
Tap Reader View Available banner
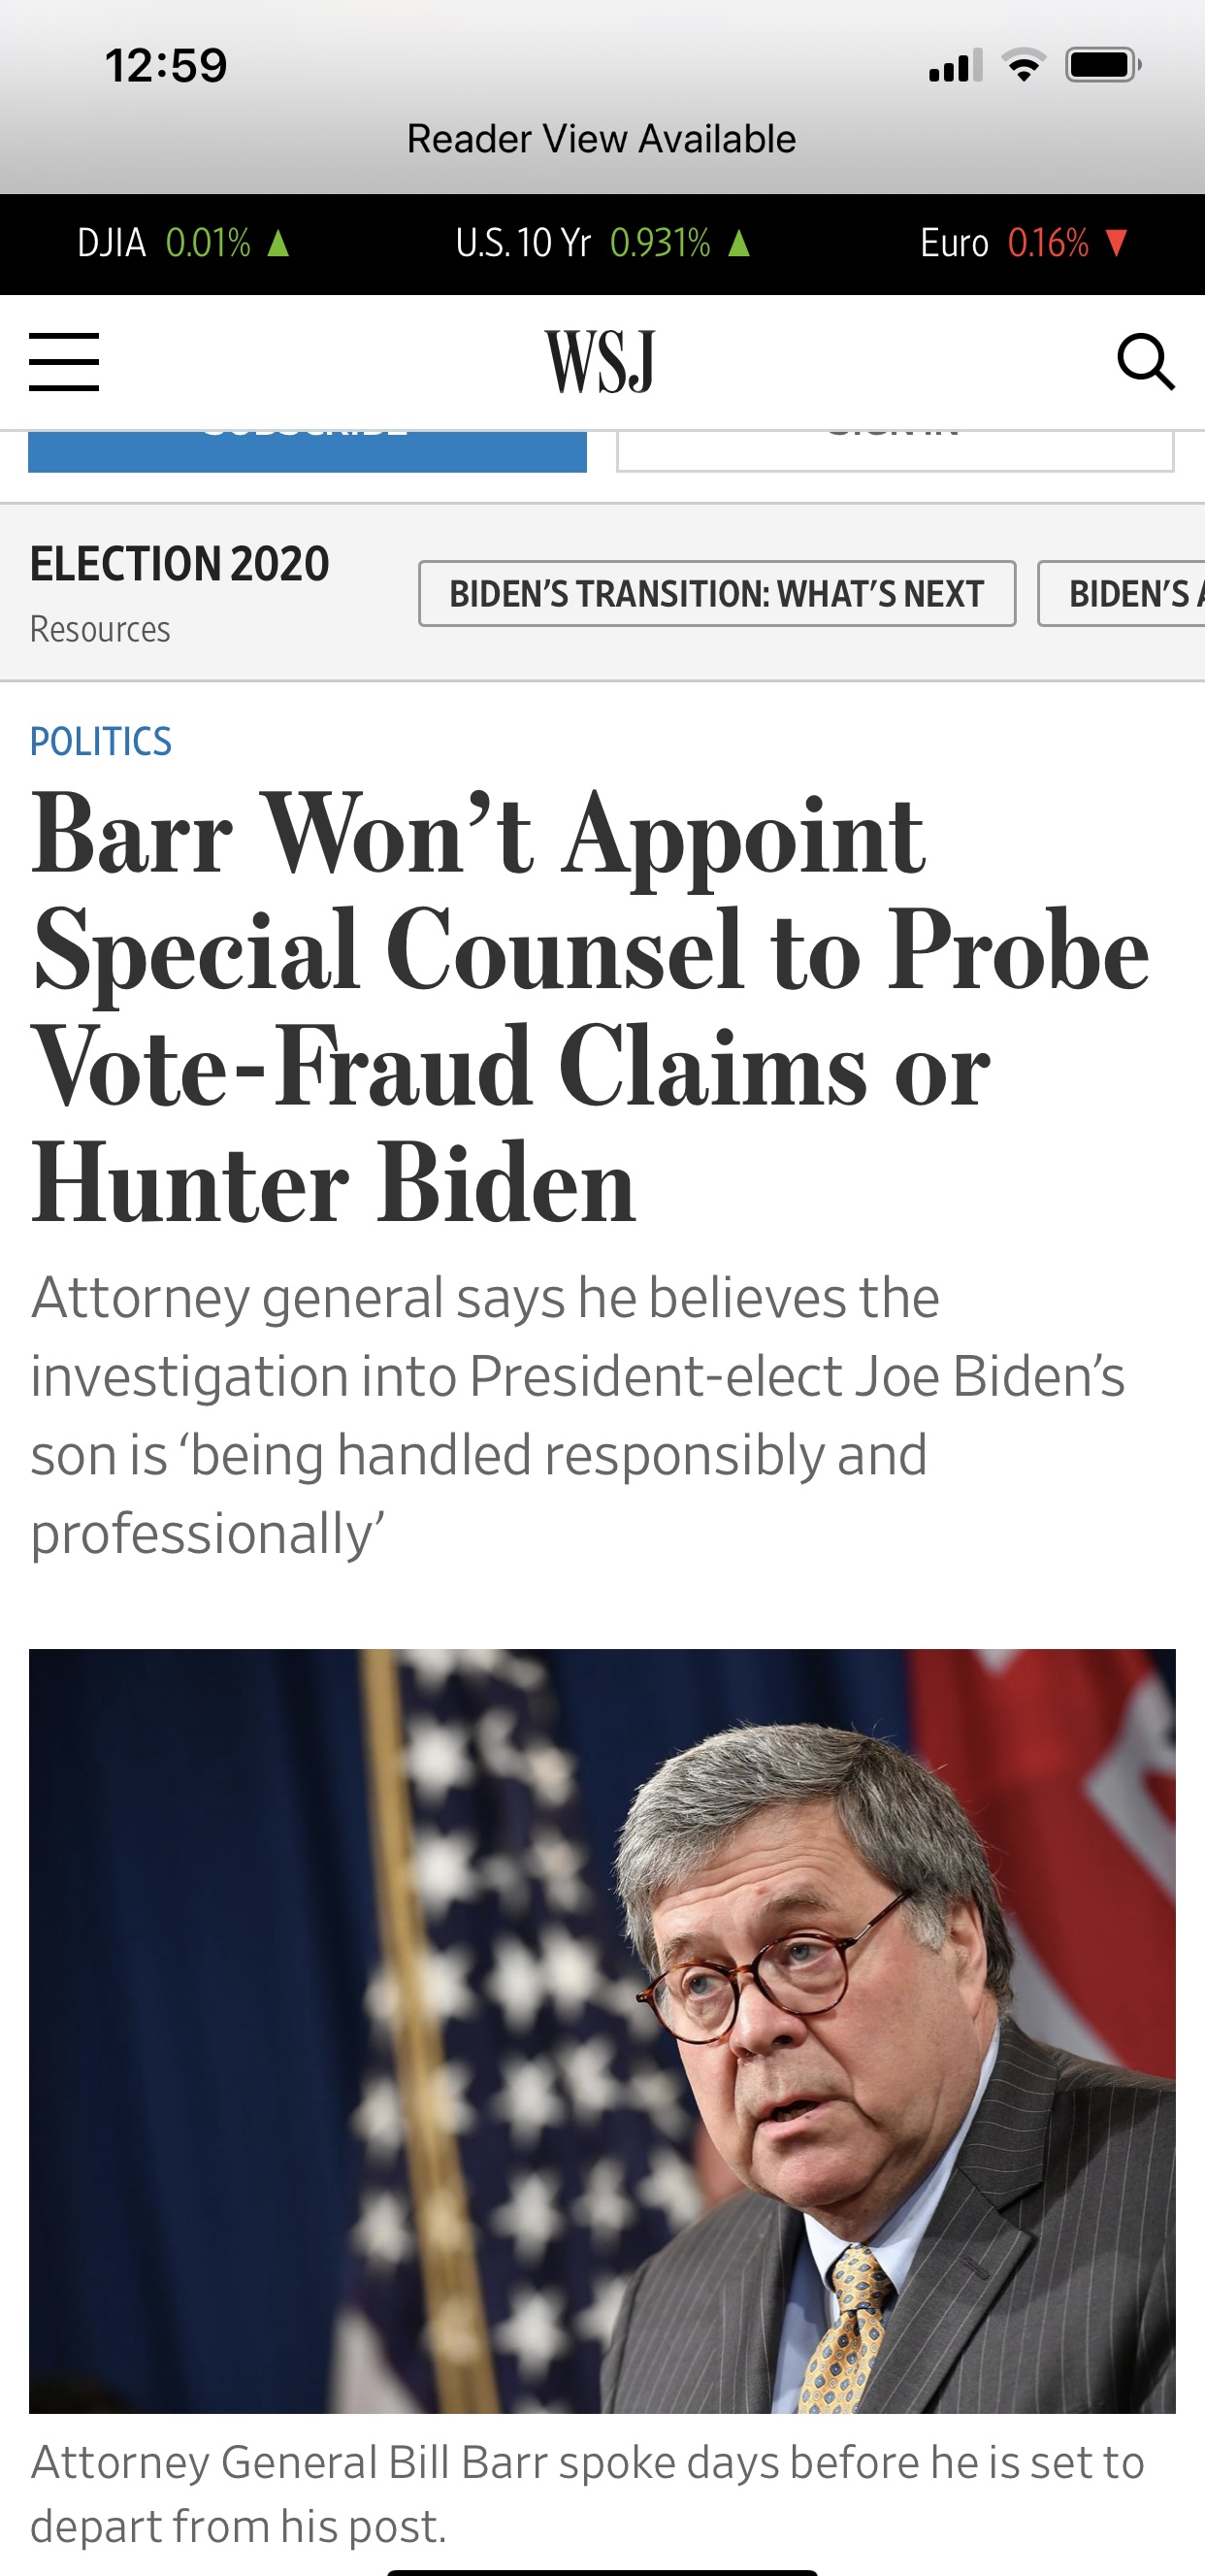(x=602, y=139)
